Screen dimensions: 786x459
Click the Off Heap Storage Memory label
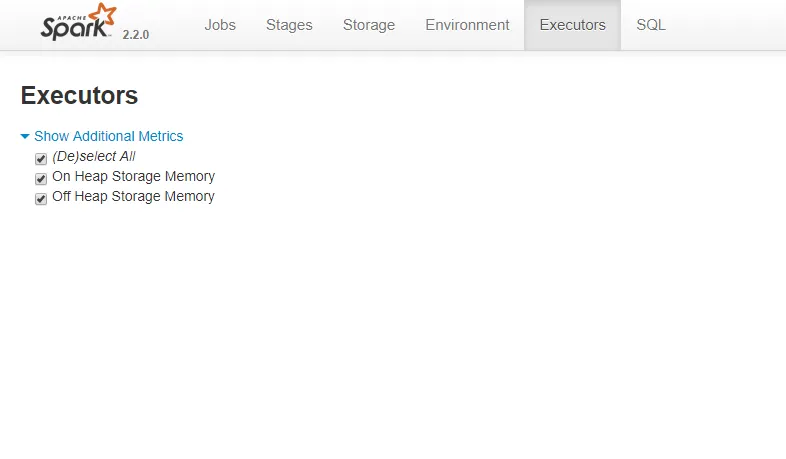click(x=133, y=197)
